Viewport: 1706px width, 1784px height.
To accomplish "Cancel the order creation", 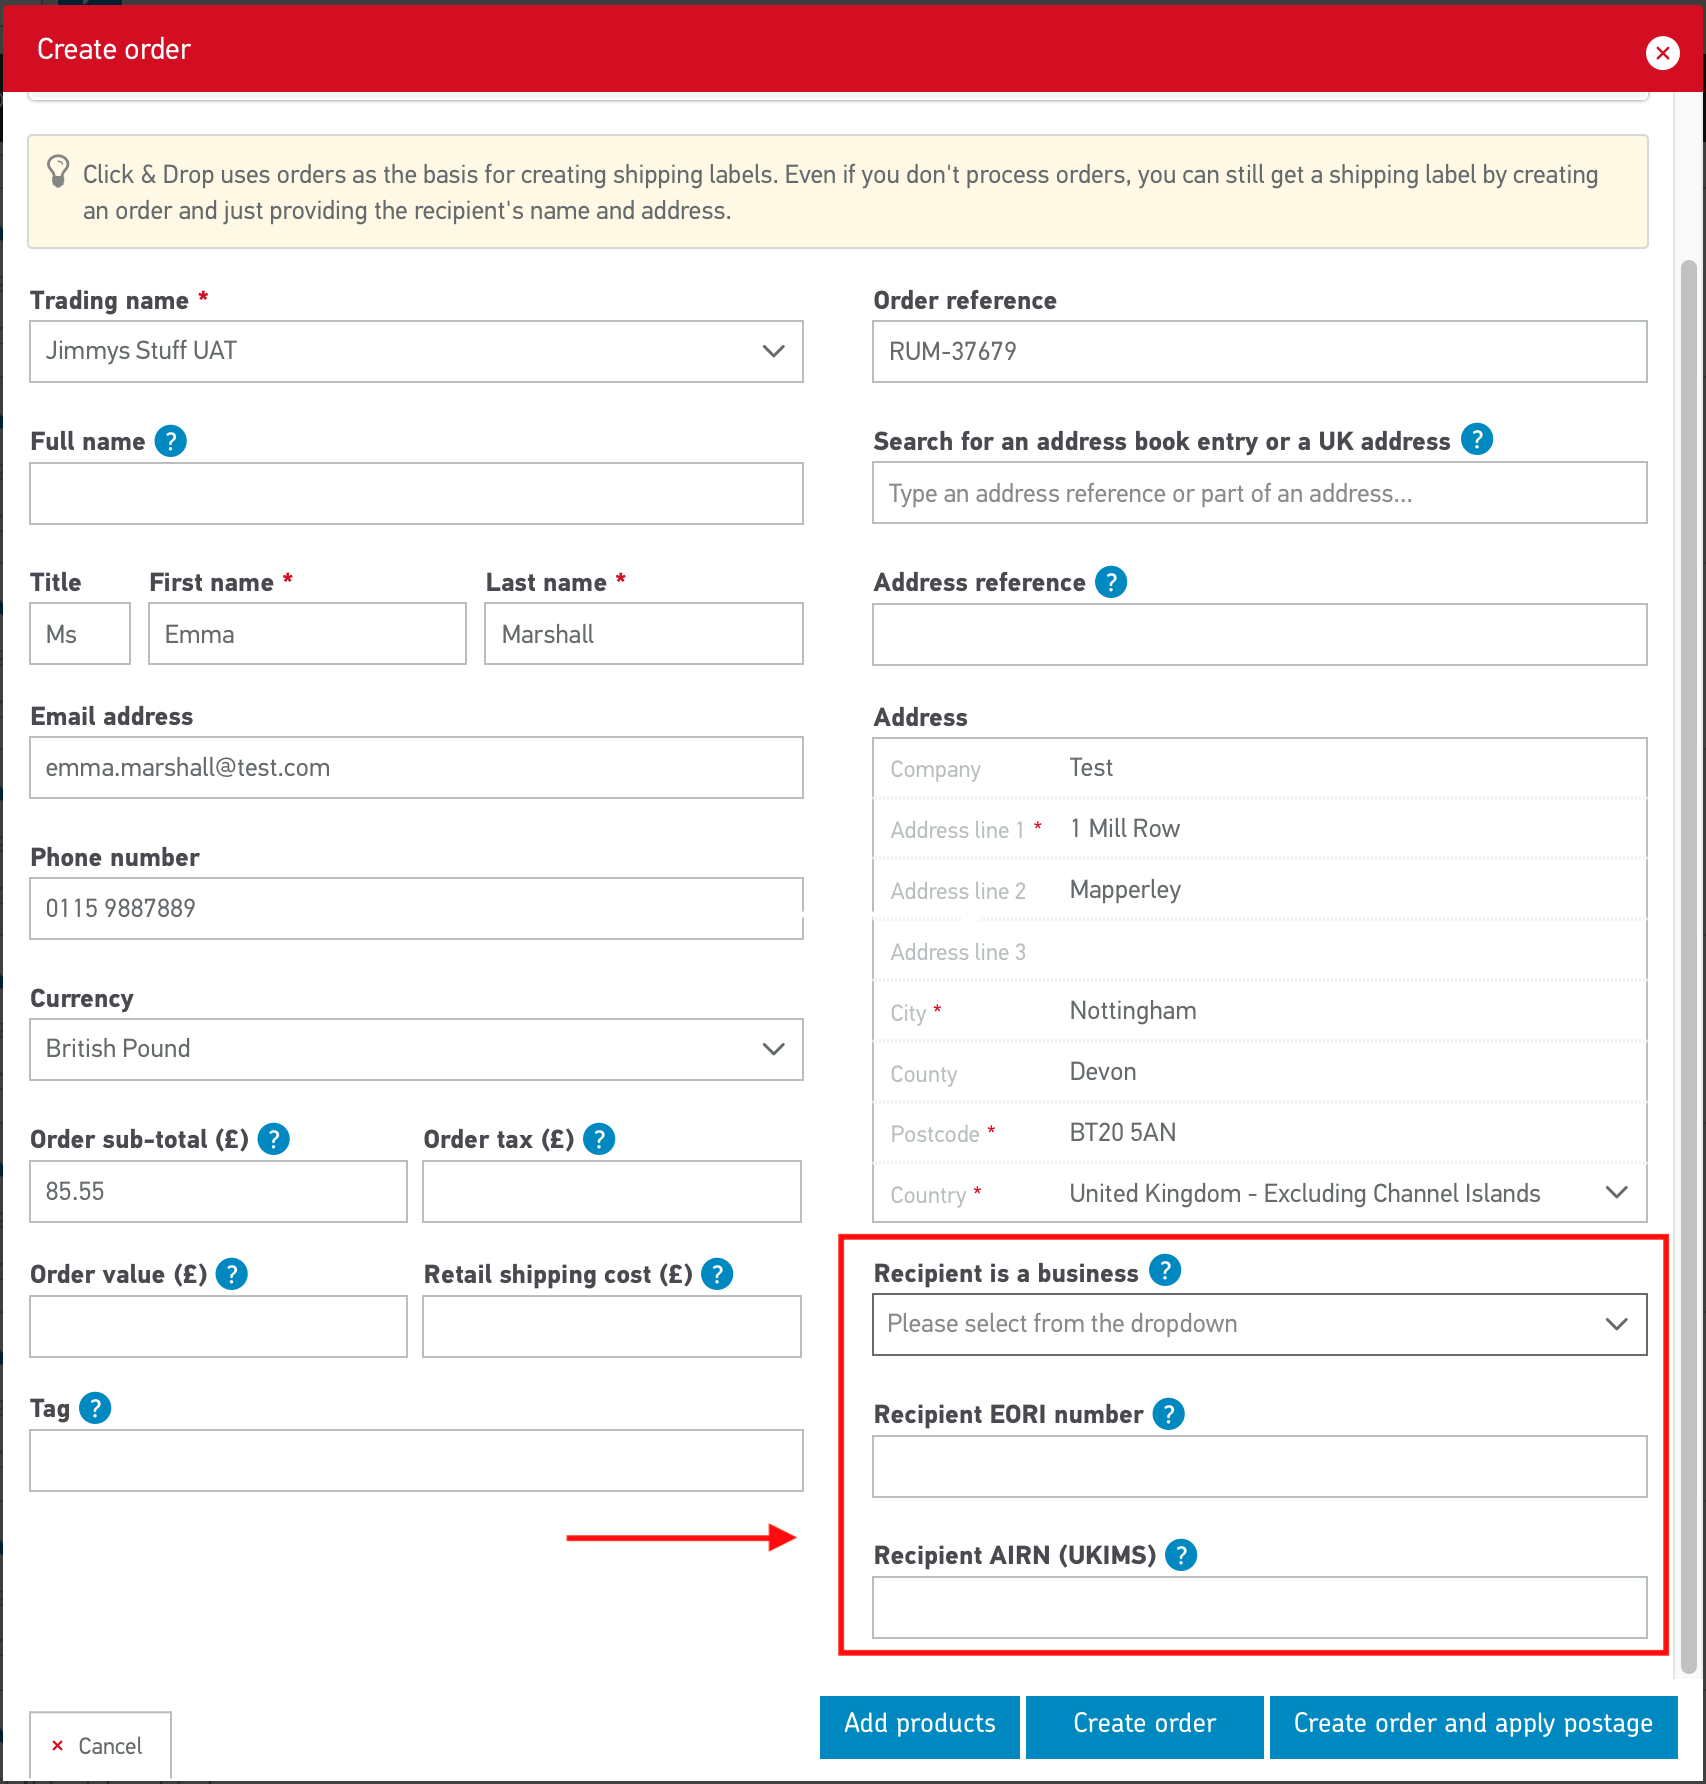I will [x=100, y=1746].
